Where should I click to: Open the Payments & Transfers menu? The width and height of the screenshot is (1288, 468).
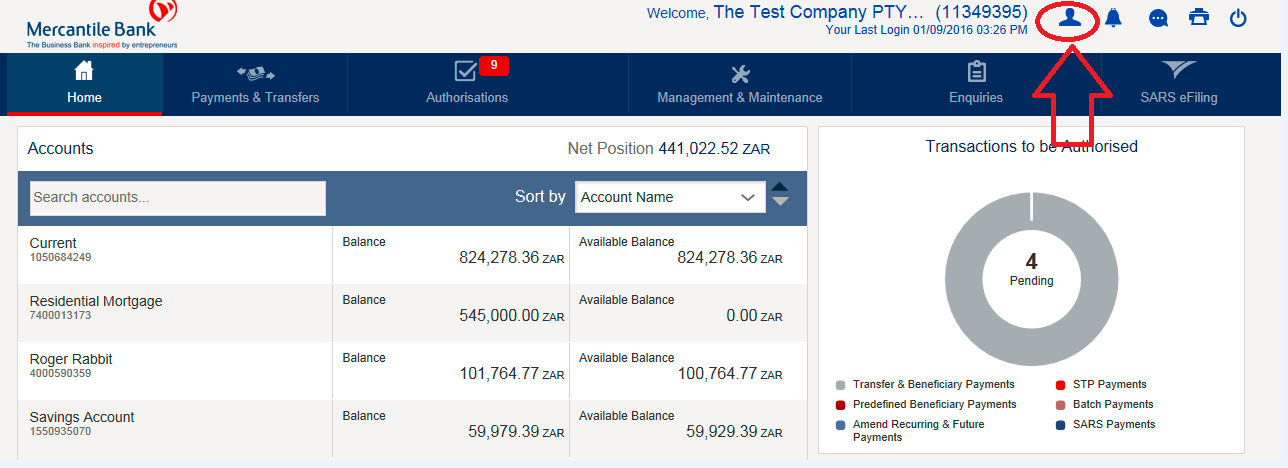255,84
